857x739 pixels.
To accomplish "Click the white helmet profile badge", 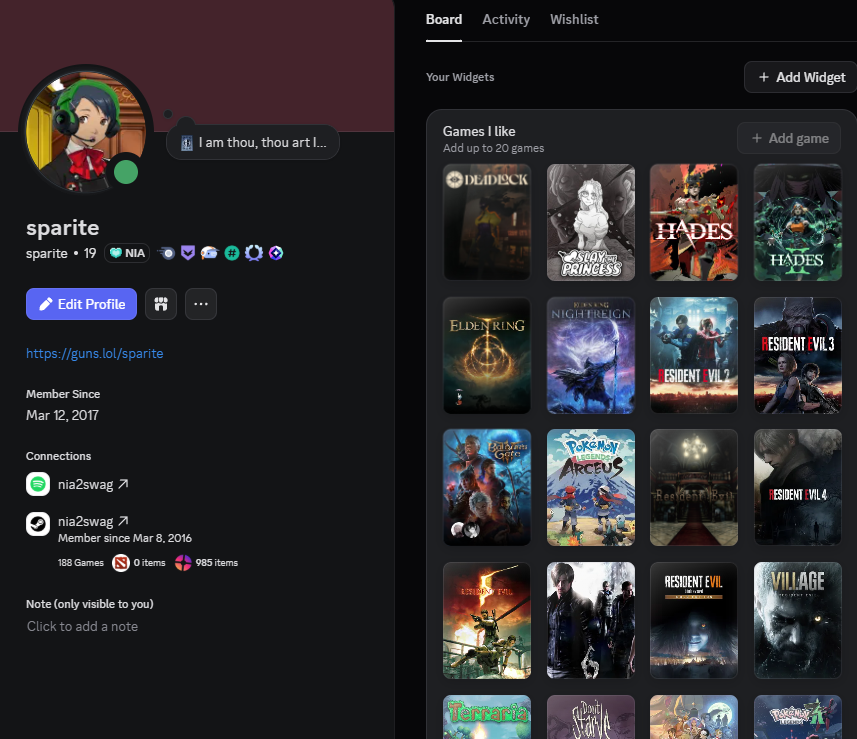I will [x=209, y=253].
